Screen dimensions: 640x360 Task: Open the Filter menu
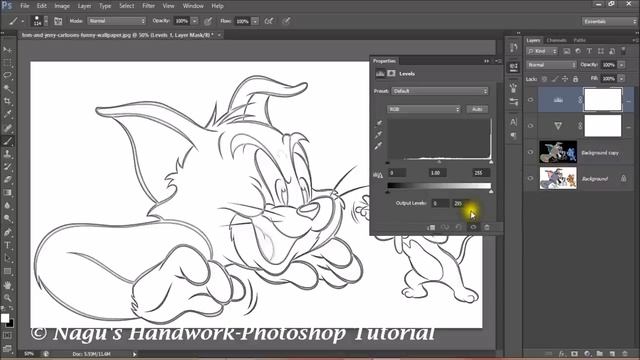point(149,6)
